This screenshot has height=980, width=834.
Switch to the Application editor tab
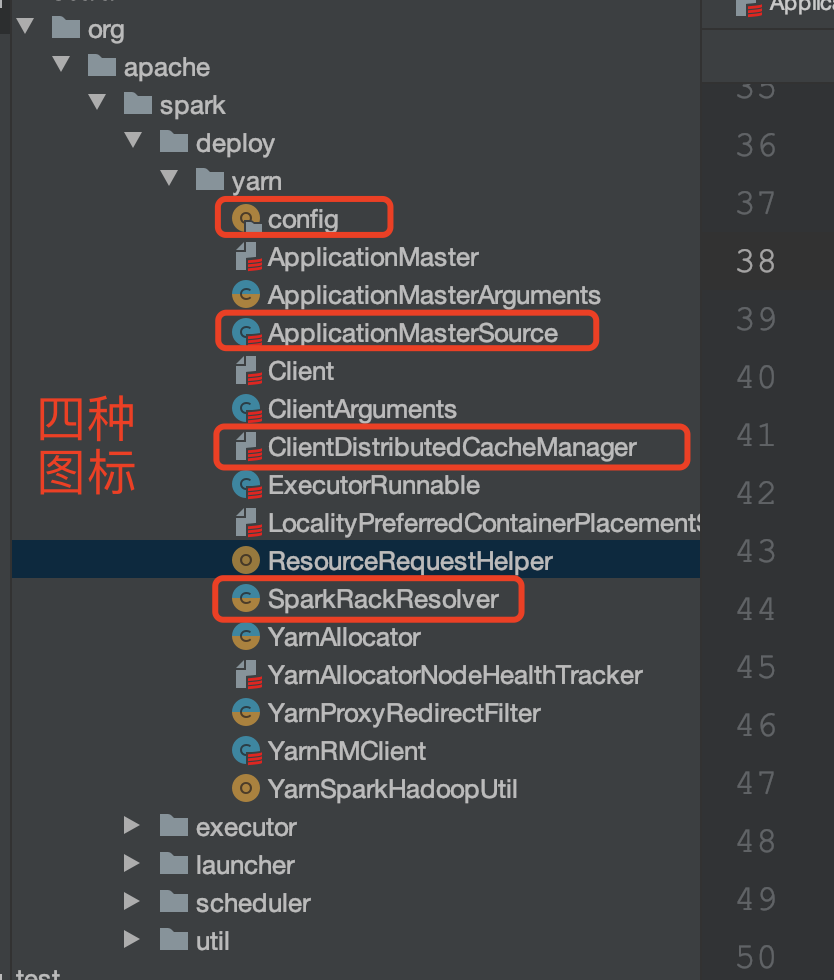(x=790, y=10)
